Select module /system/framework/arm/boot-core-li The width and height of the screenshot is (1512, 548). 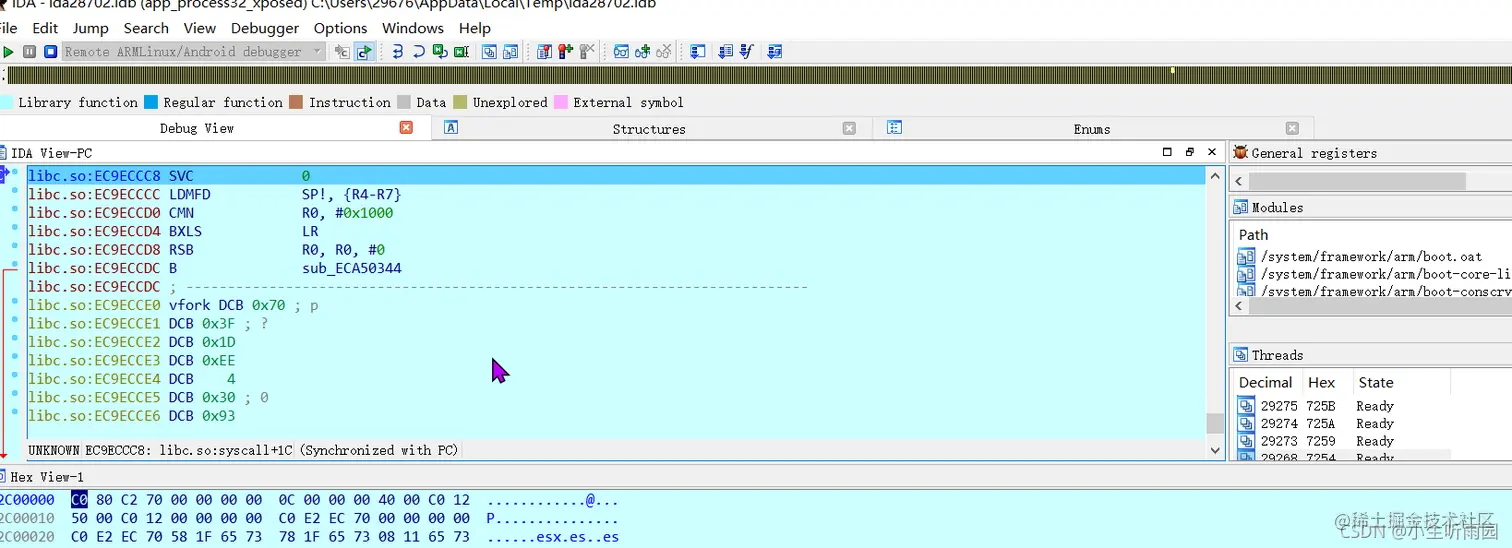(1374, 274)
